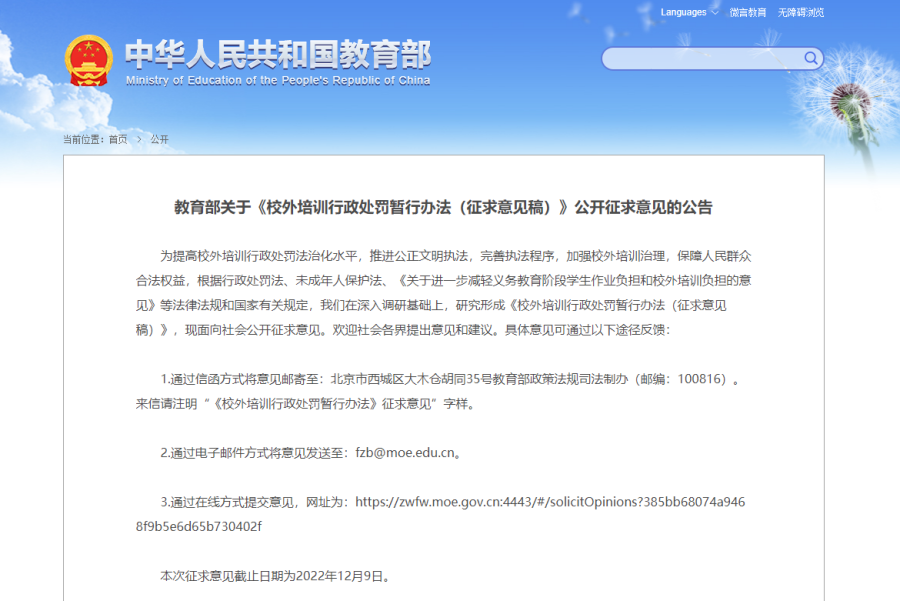Open 公开 breadcrumb section
Viewport: 900px width, 601px height.
[x=159, y=139]
